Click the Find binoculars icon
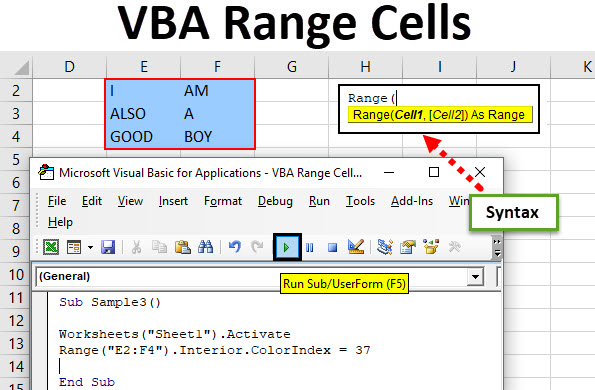 pyautogui.click(x=205, y=247)
